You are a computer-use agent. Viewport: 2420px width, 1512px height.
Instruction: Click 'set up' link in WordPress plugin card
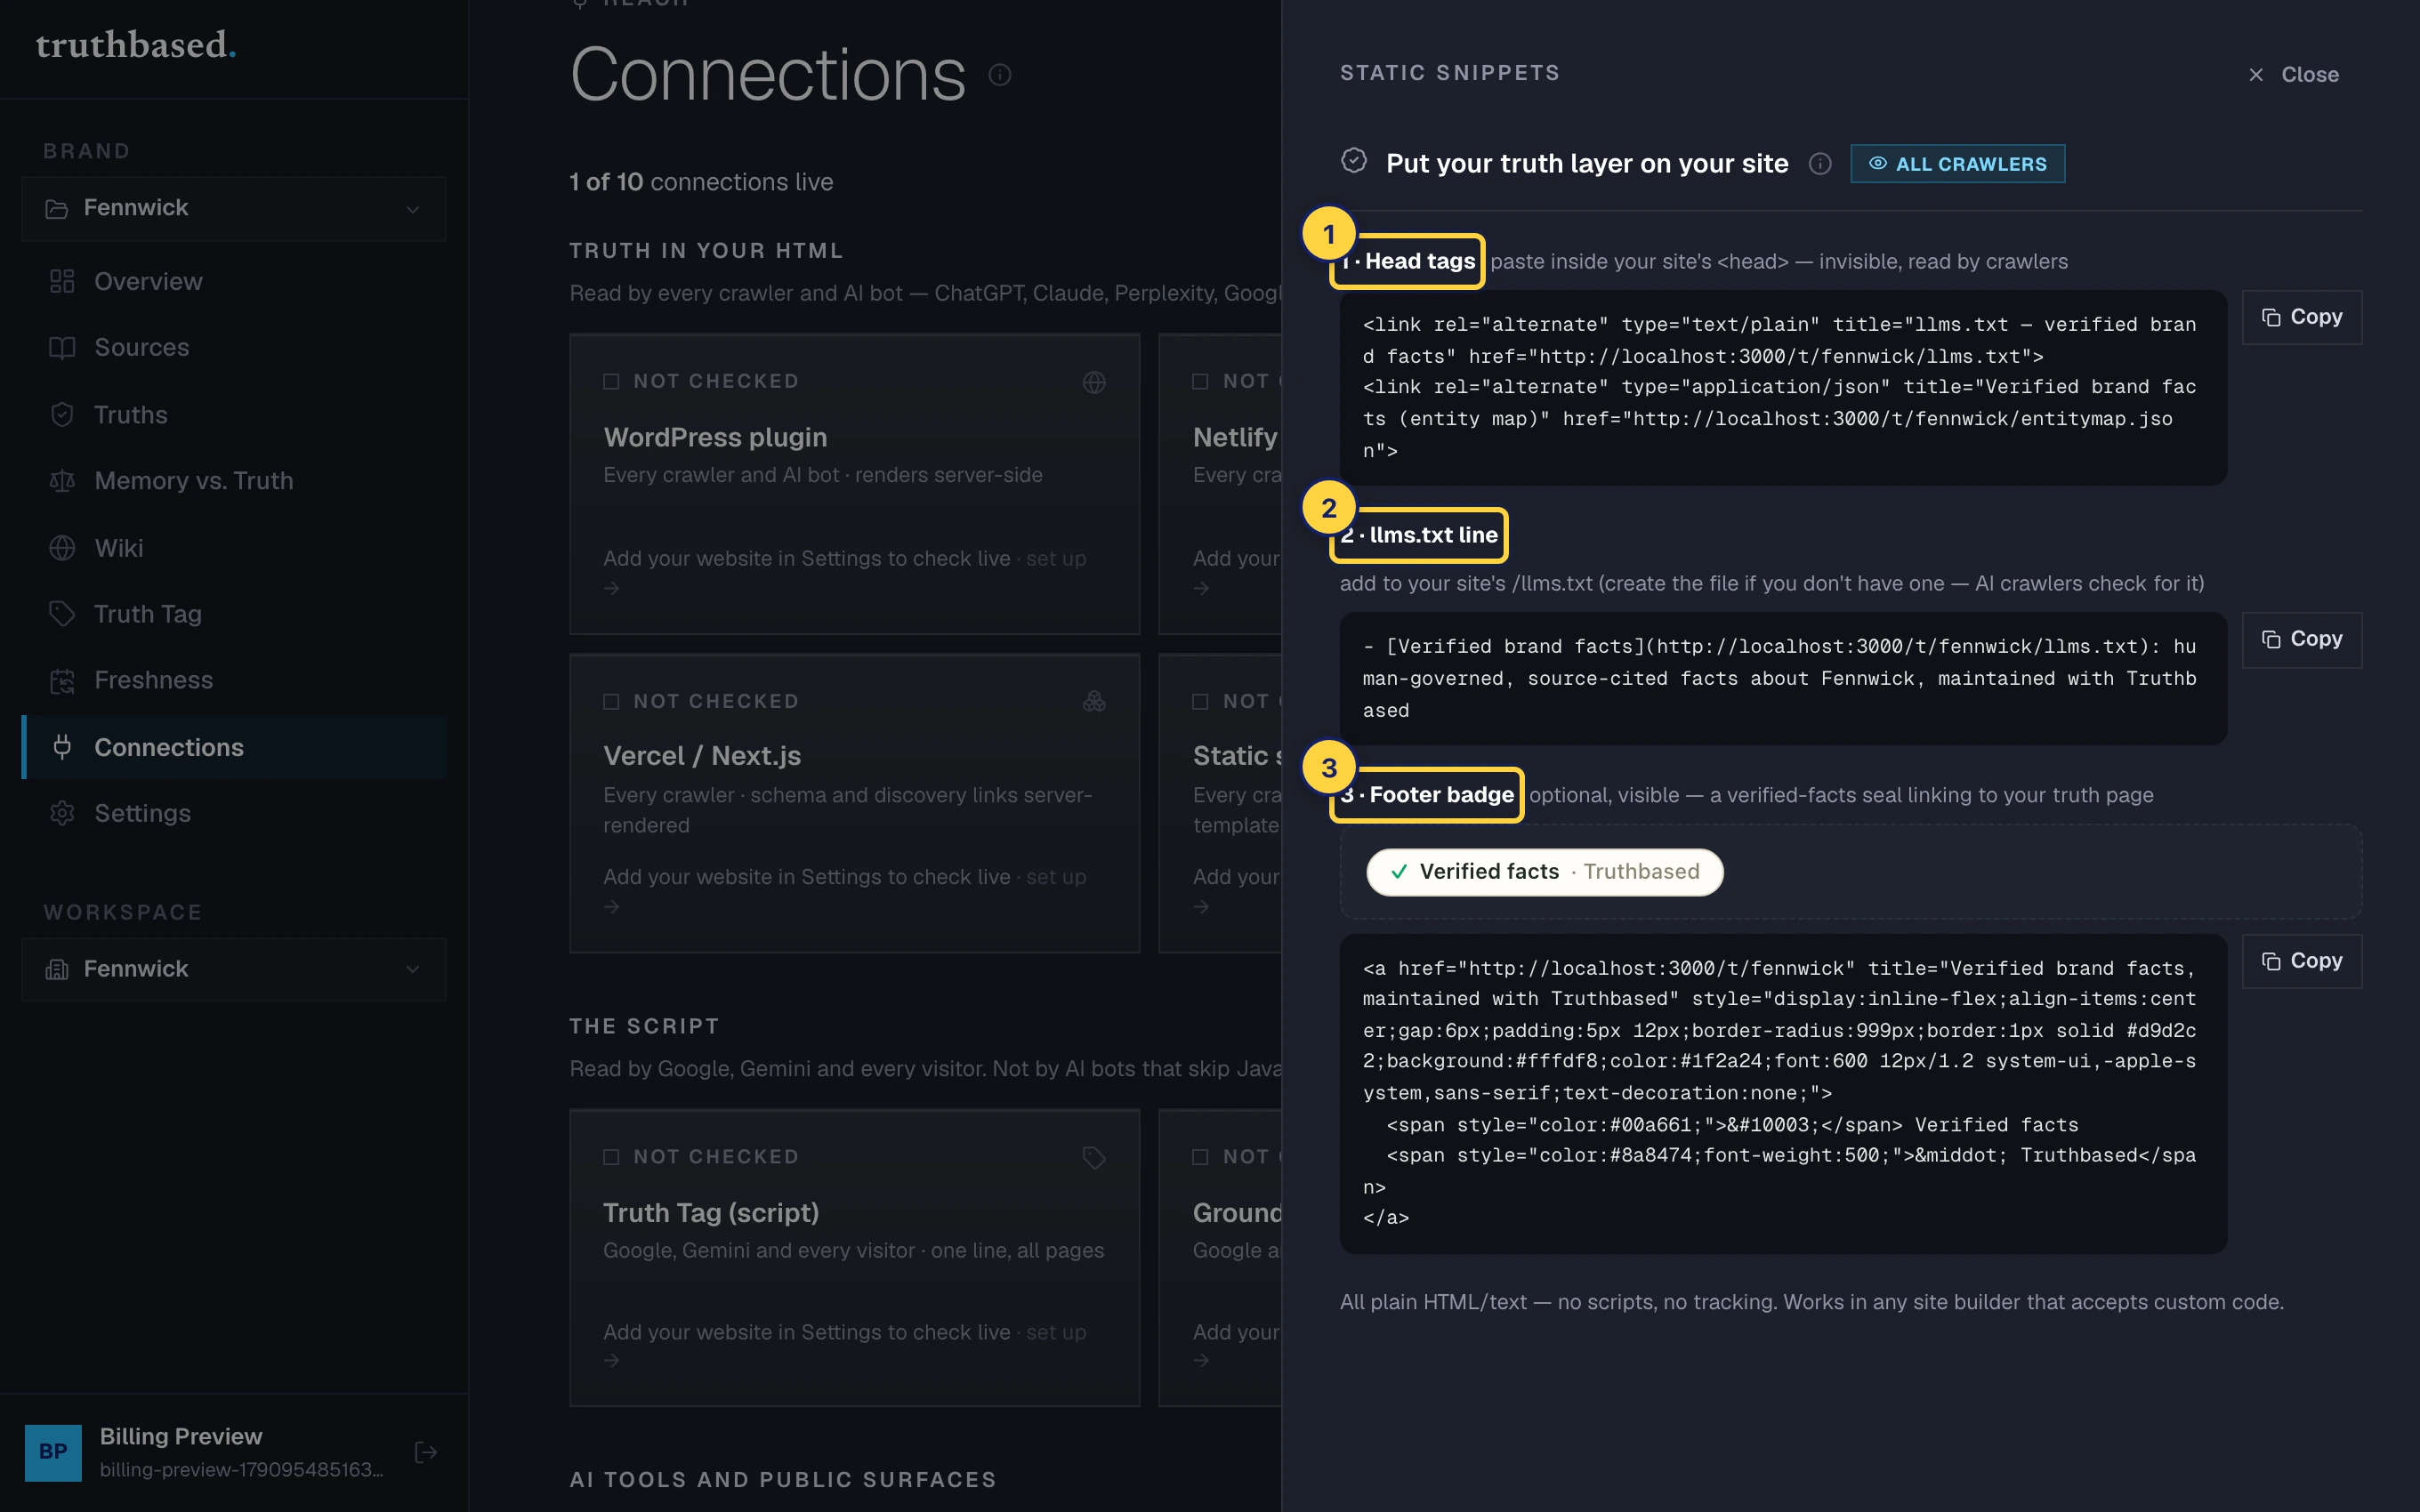tap(1056, 559)
